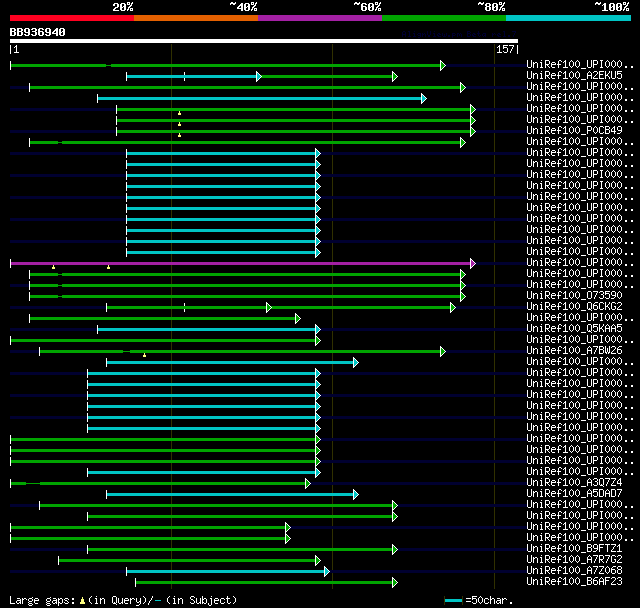
Task: Click the purple ~60% identity legend segment
Action: 320,18
